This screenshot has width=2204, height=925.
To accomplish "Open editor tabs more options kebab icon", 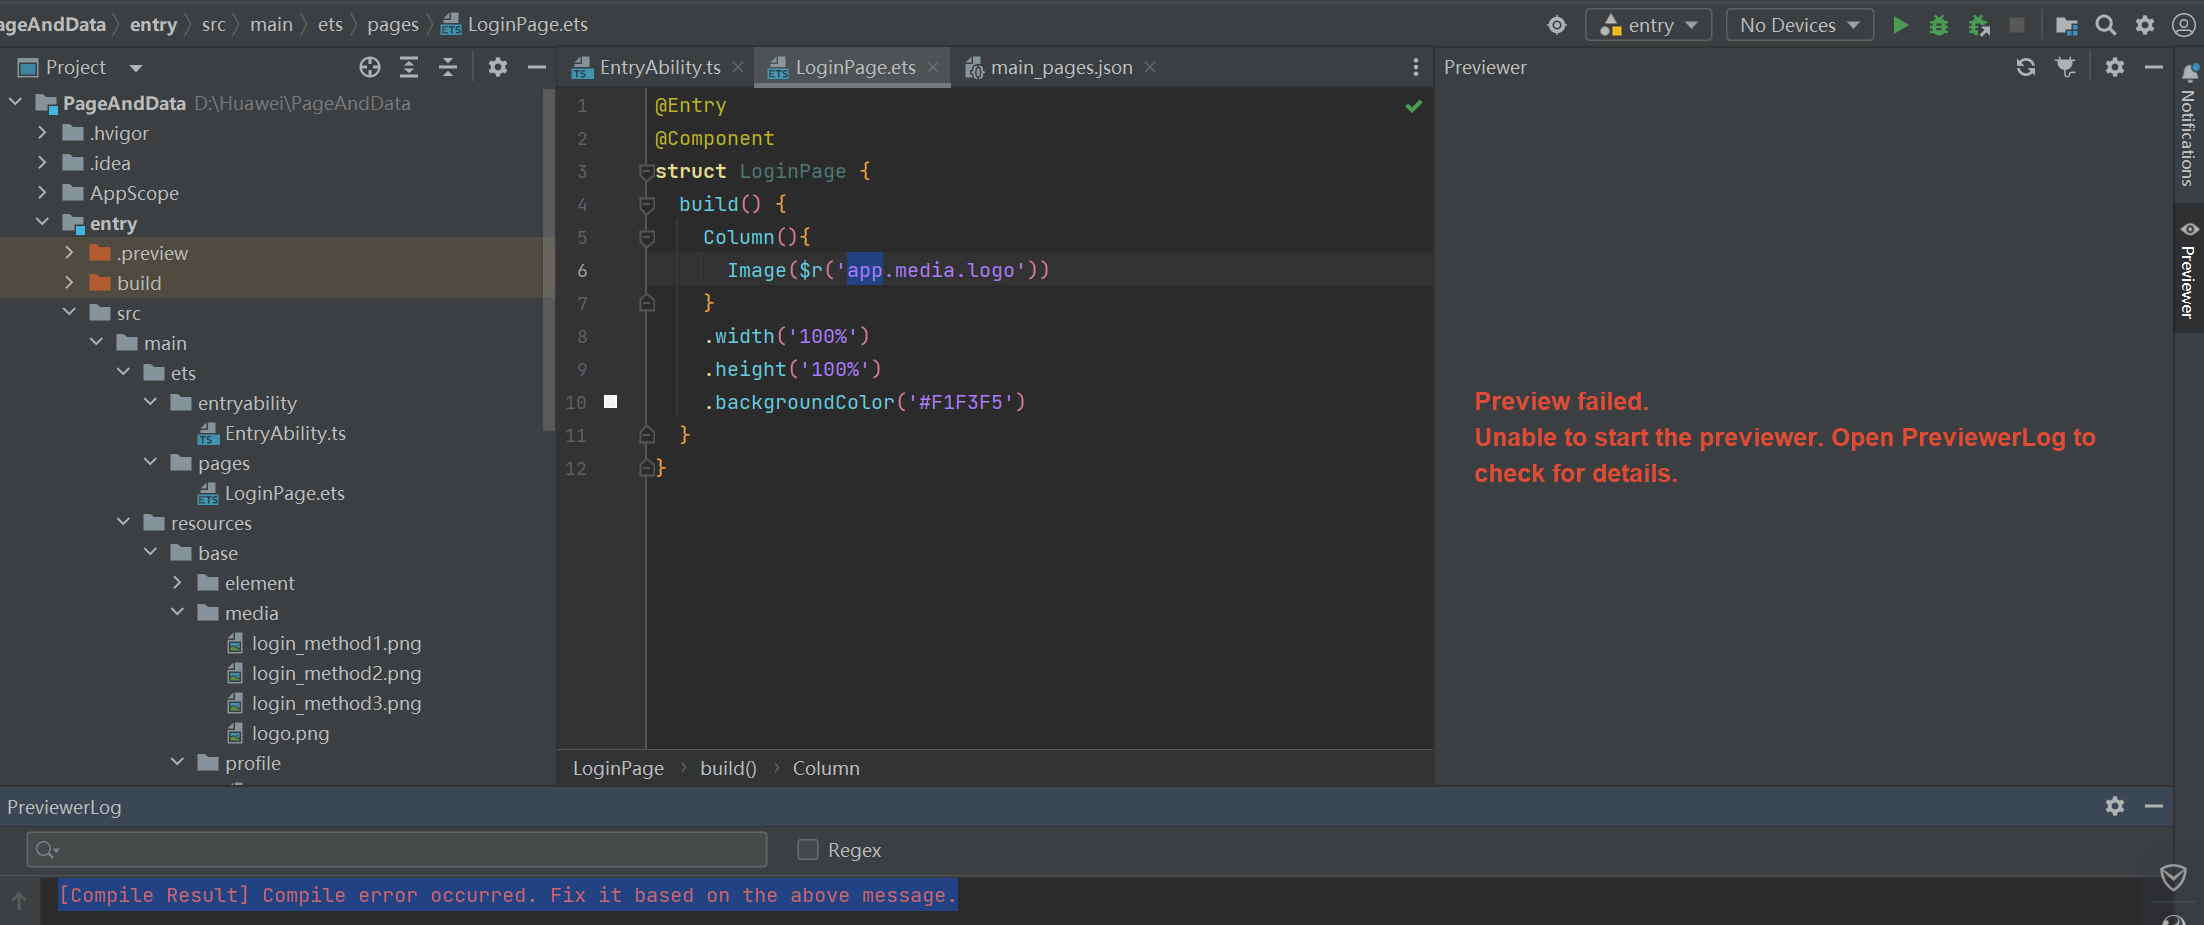I will (x=1415, y=67).
